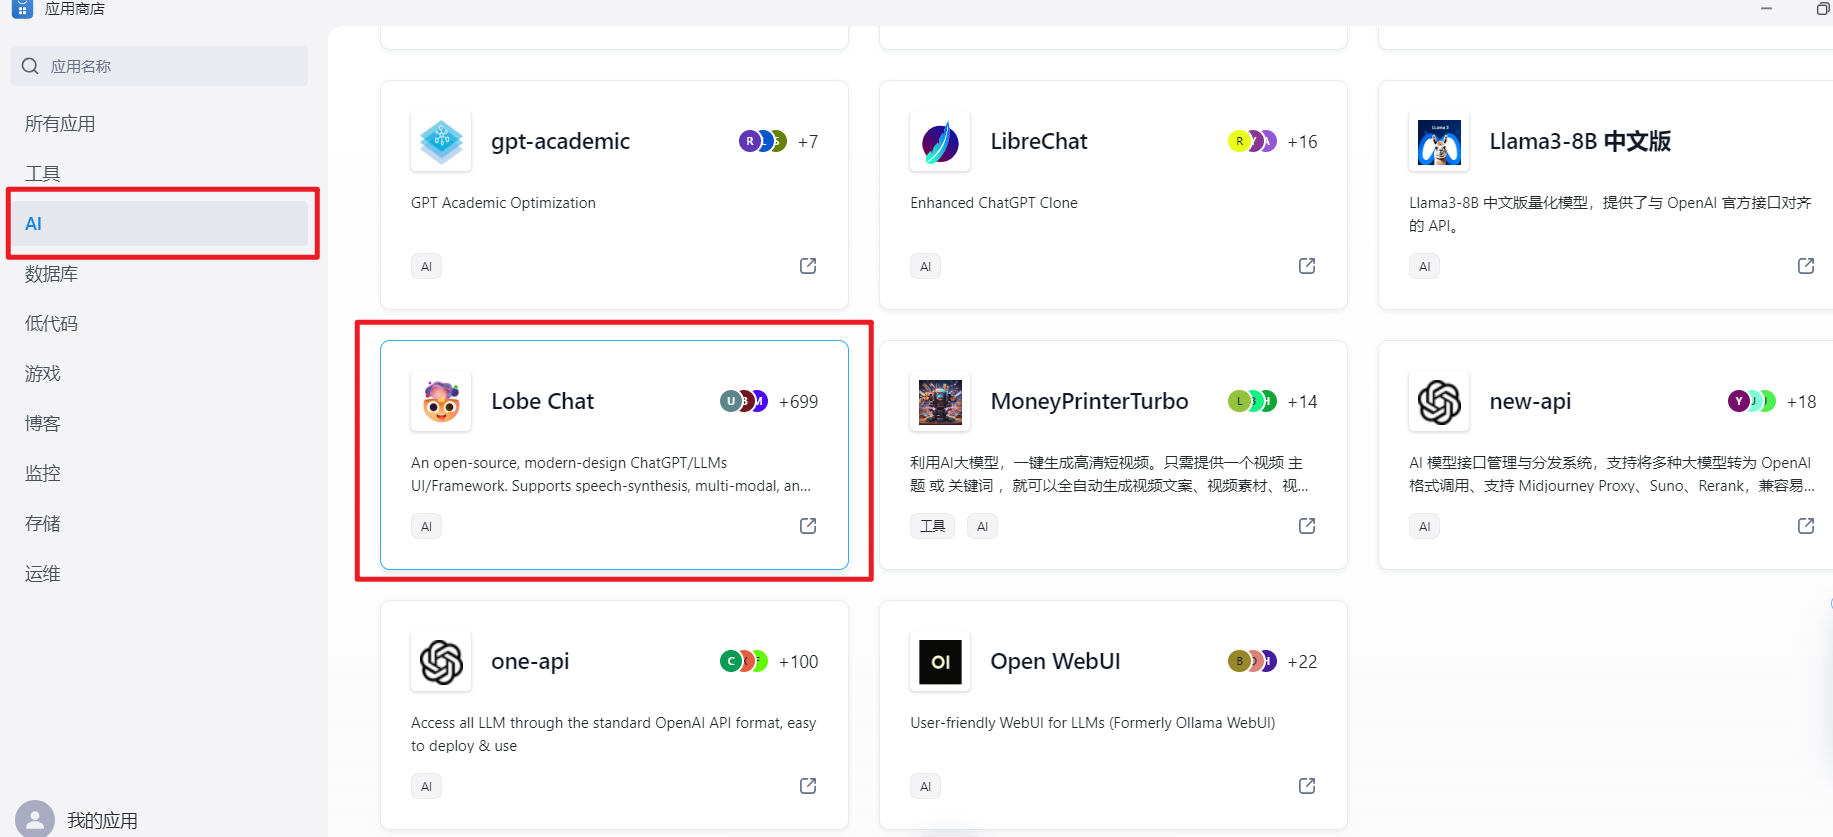Click contributor avatars on one-api card
The image size is (1833, 837).
coord(743,661)
